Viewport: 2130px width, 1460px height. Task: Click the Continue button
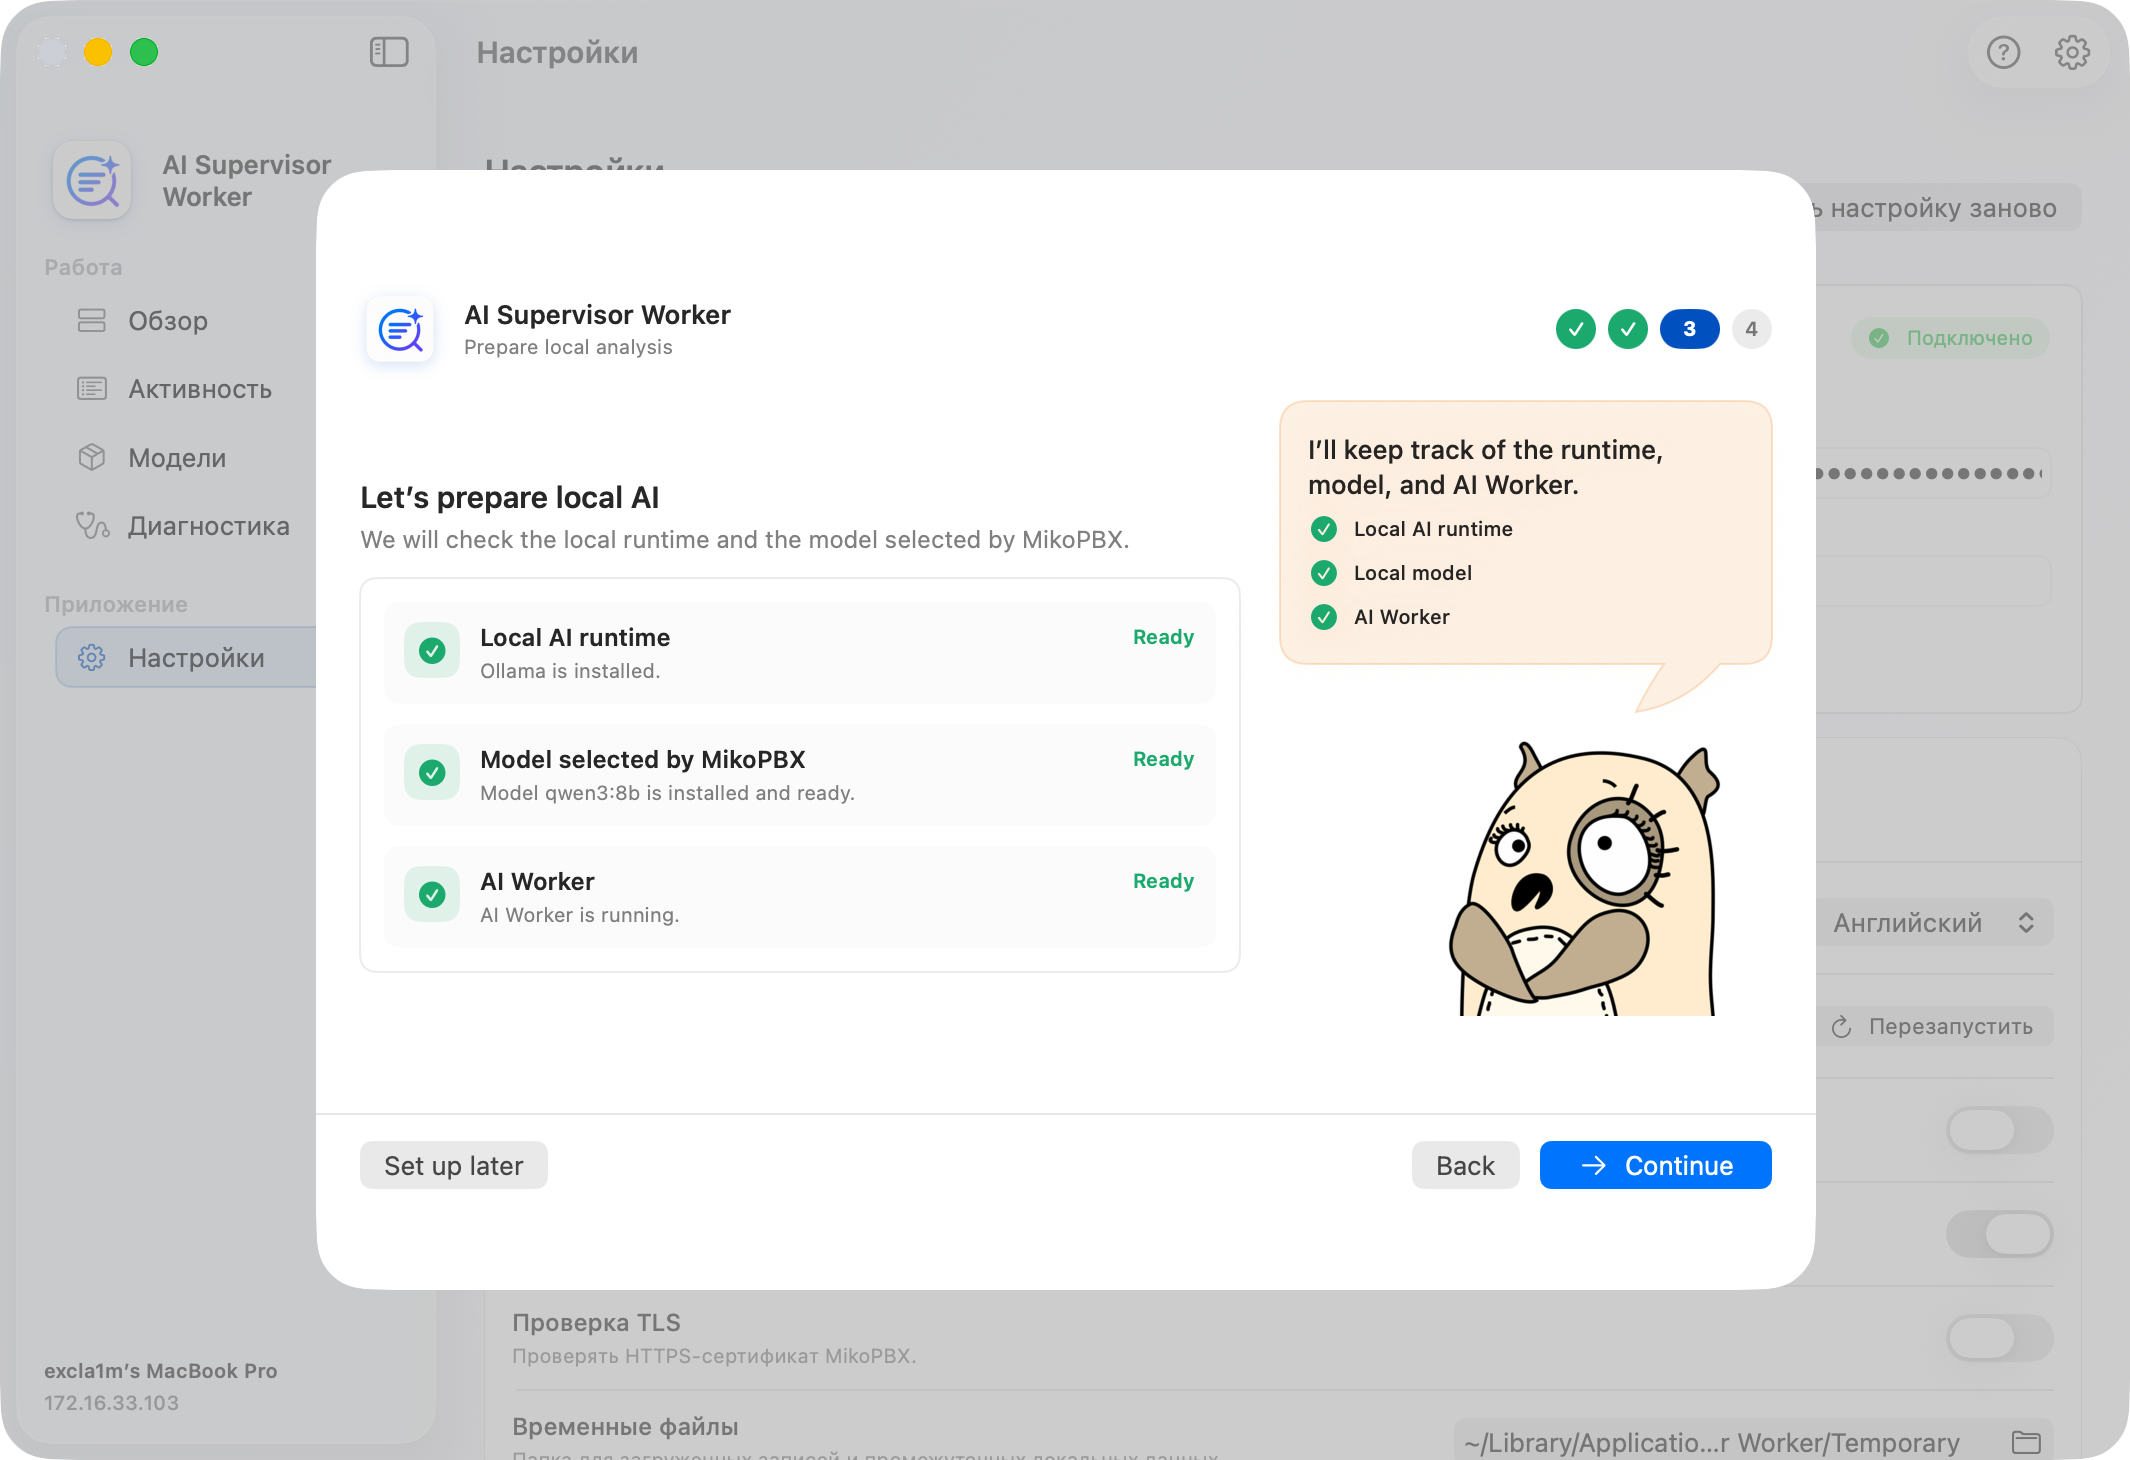[x=1655, y=1165]
